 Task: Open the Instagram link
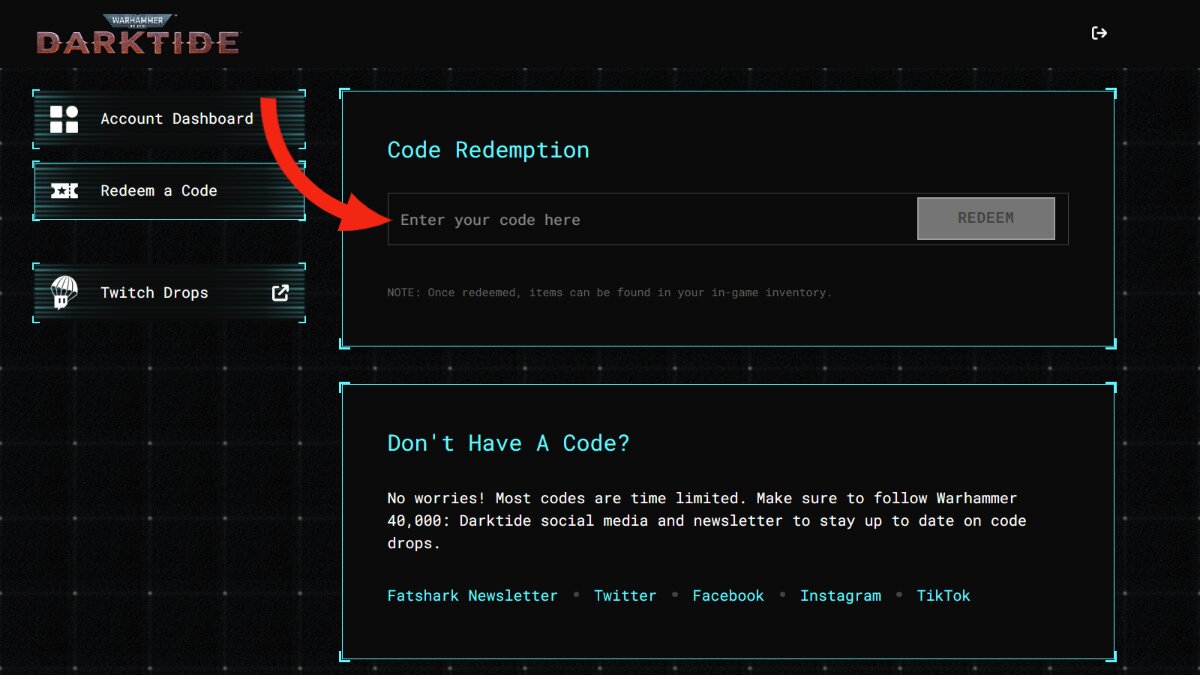coord(840,596)
